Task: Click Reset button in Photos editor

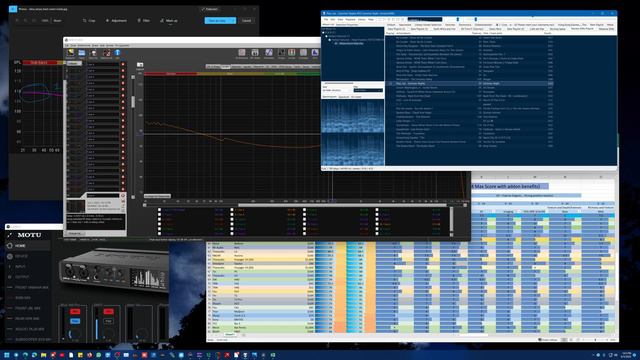Action: pos(58,20)
